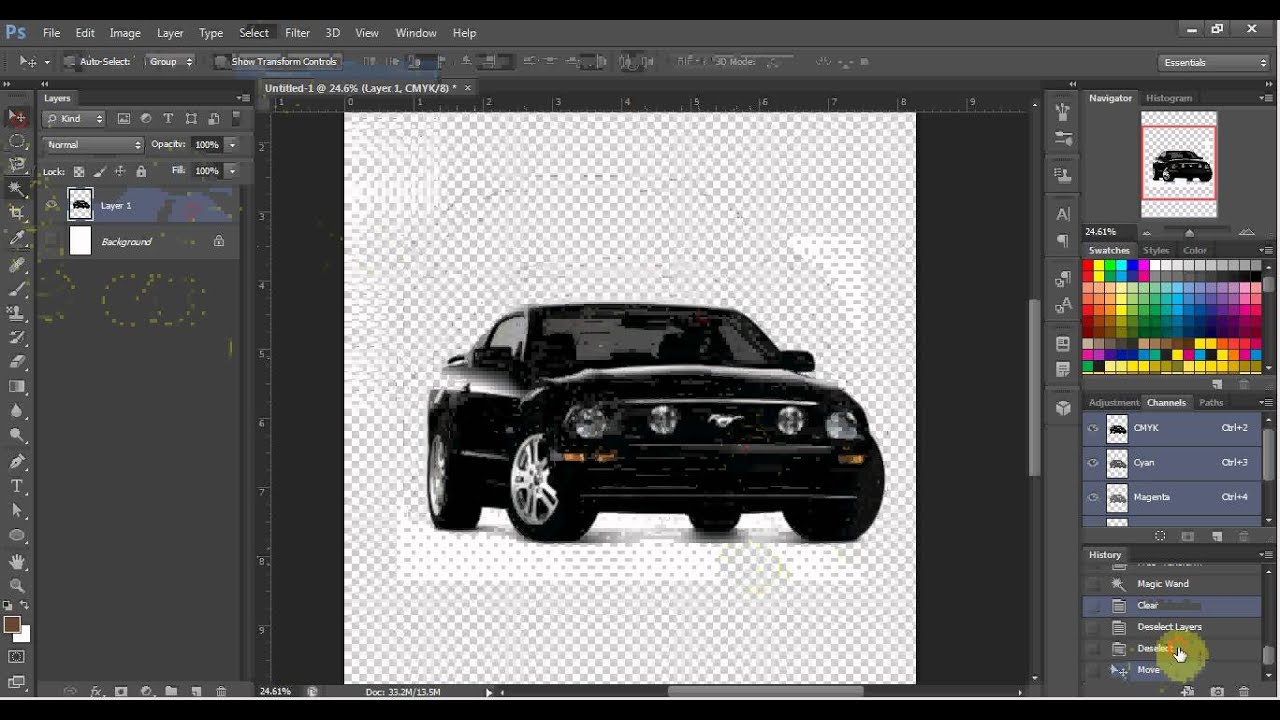Select the Crop tool
The width and height of the screenshot is (1280, 720).
pos(17,213)
